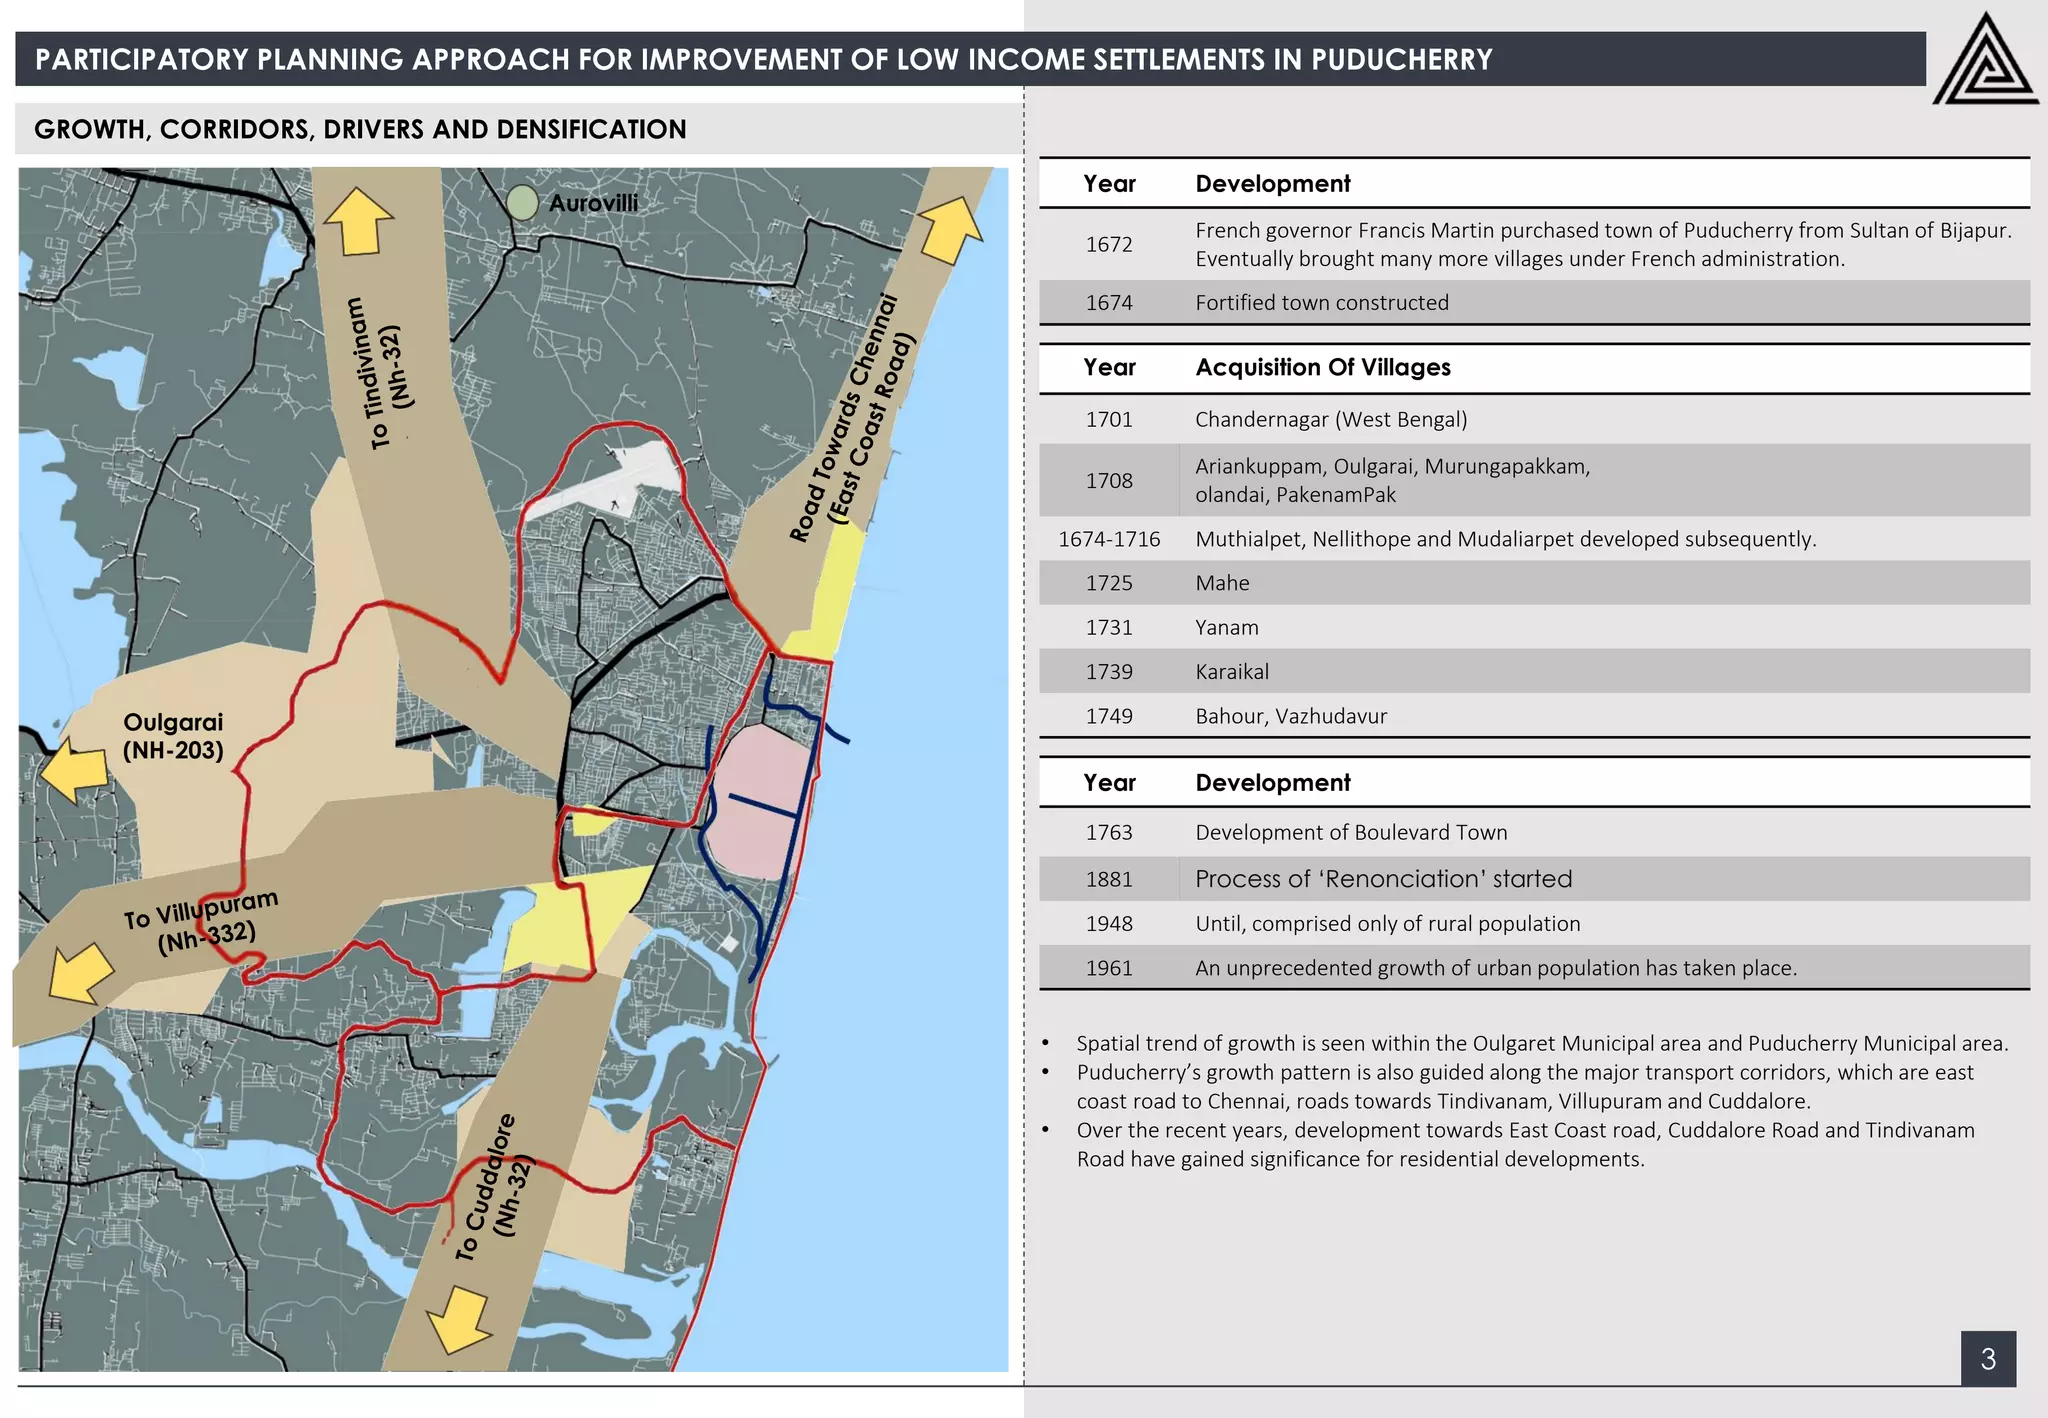Select year 1961 cell
The image size is (2048, 1418).
point(1109,969)
